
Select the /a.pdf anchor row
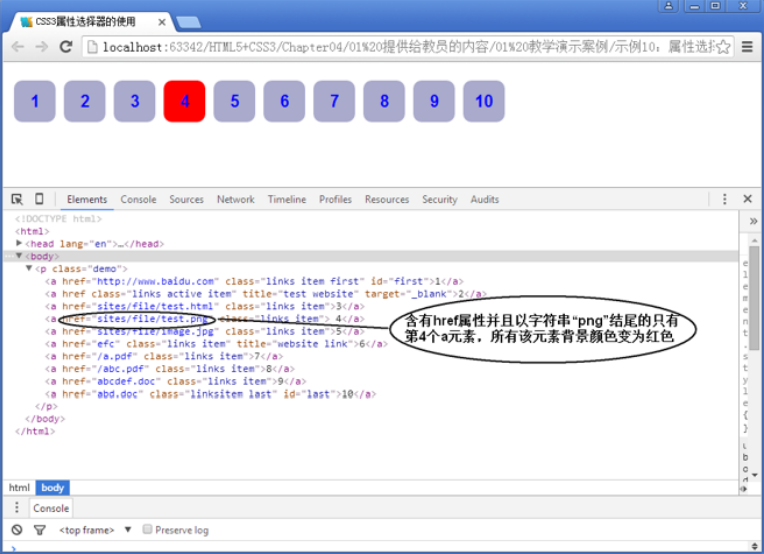click(164, 356)
